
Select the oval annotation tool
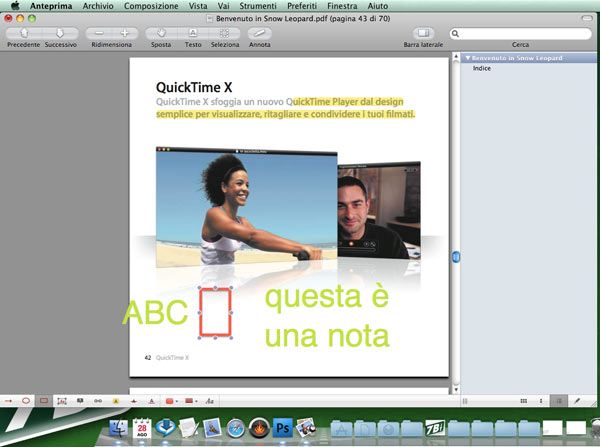click(x=25, y=400)
